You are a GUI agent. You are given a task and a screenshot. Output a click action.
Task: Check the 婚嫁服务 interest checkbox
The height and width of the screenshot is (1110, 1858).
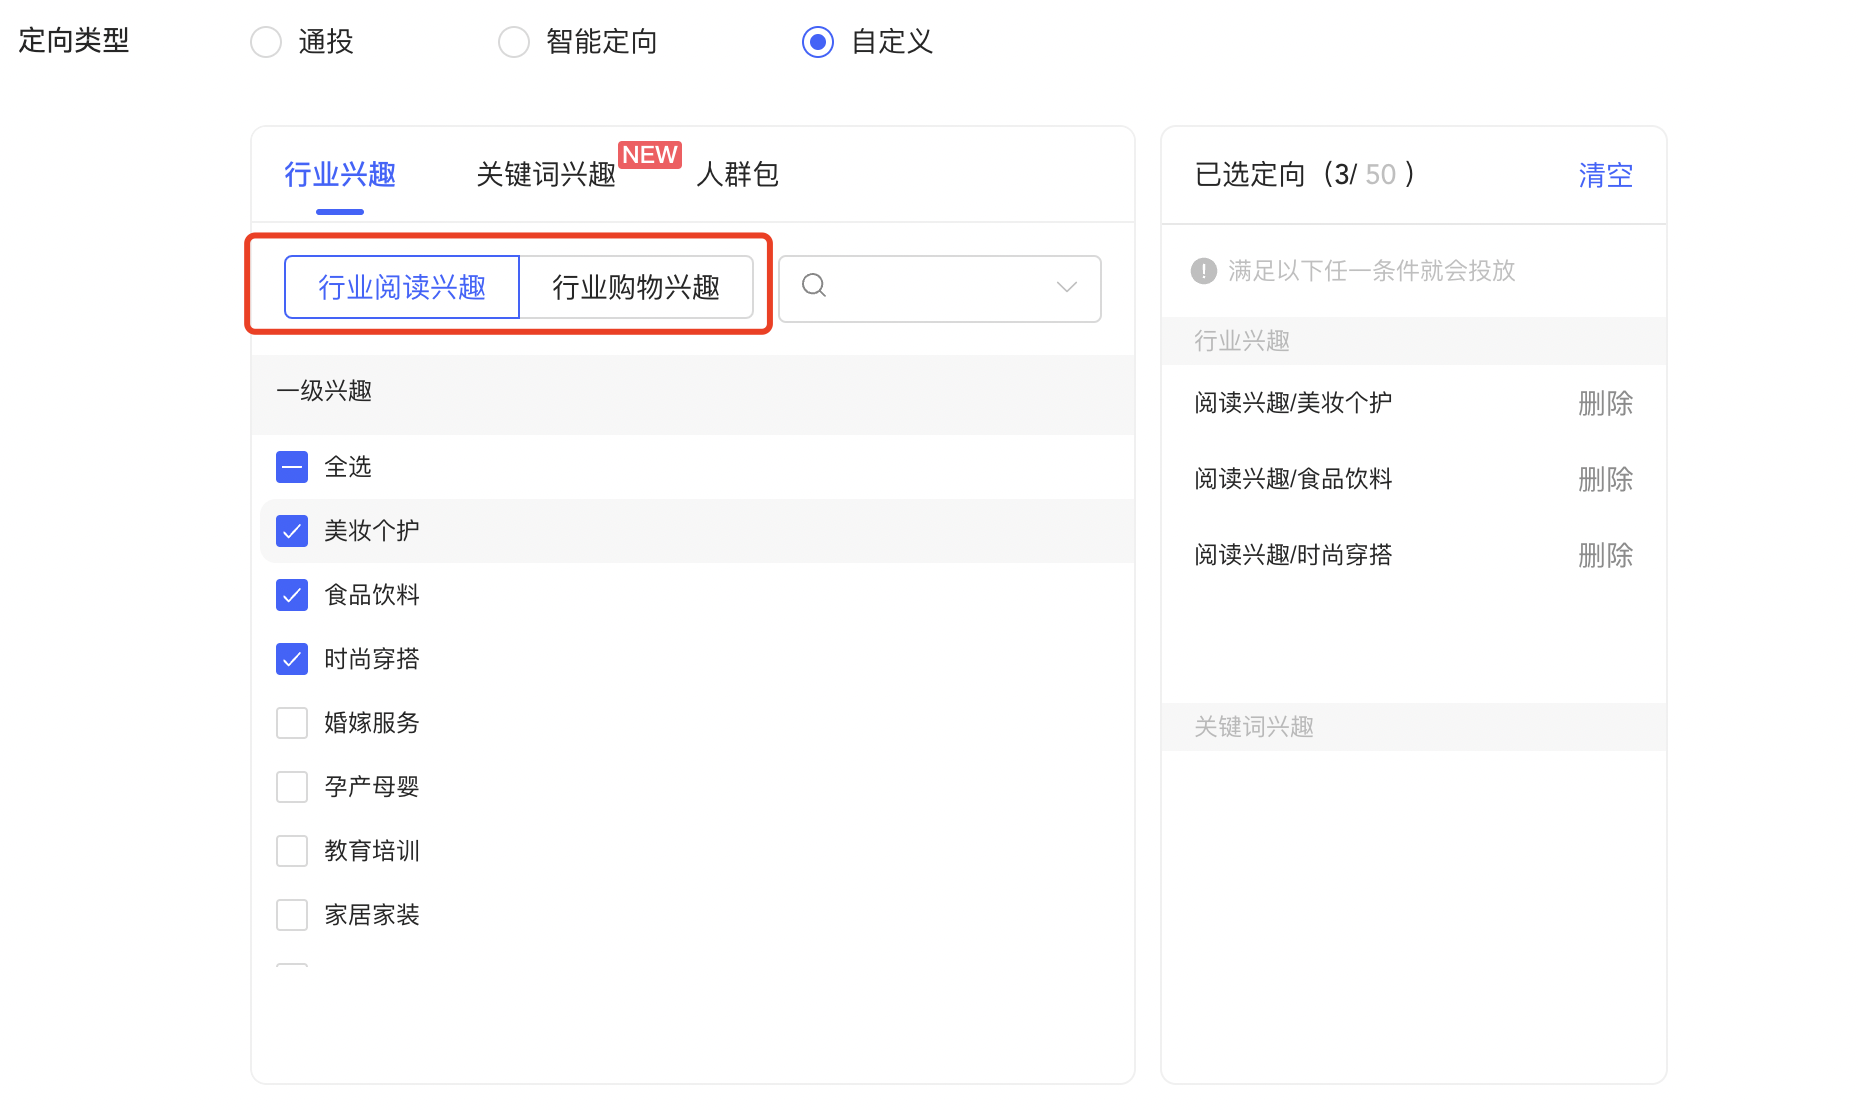pyautogui.click(x=291, y=722)
